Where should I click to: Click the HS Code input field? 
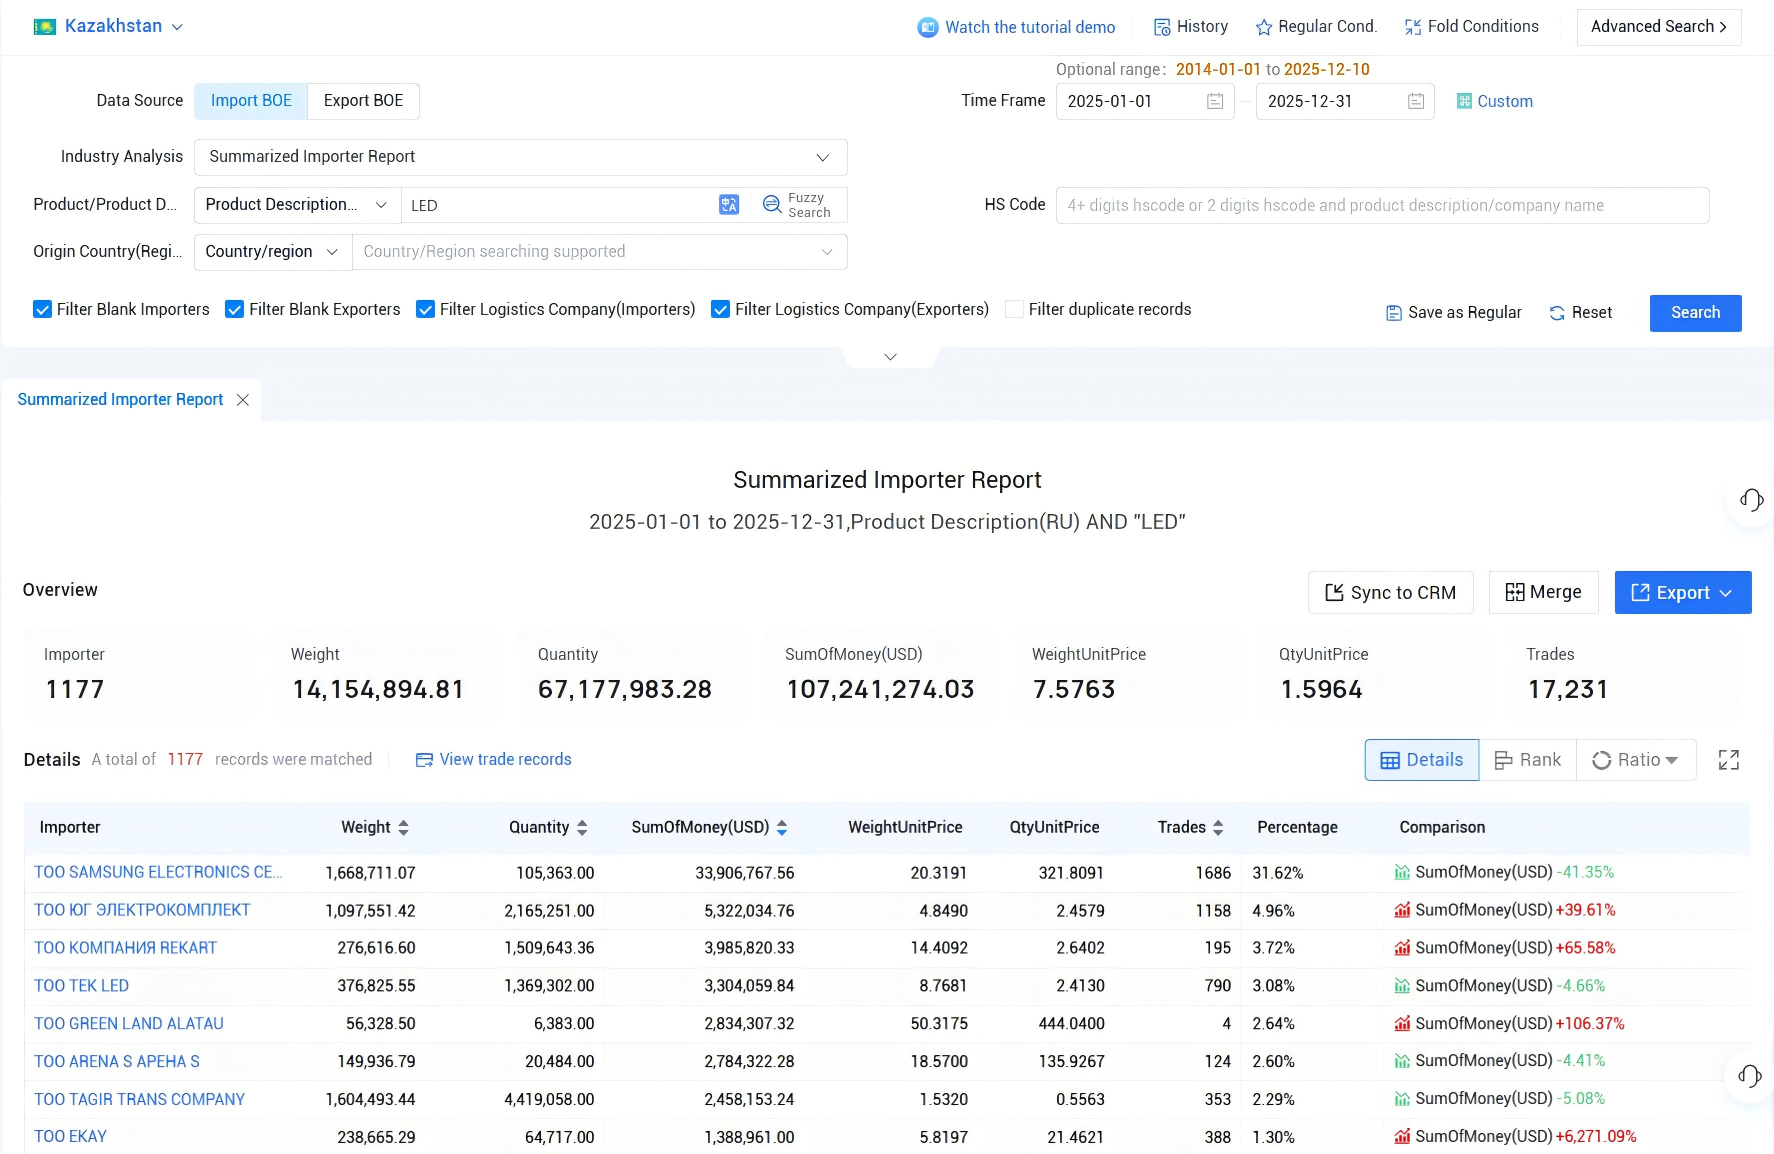tap(1383, 205)
